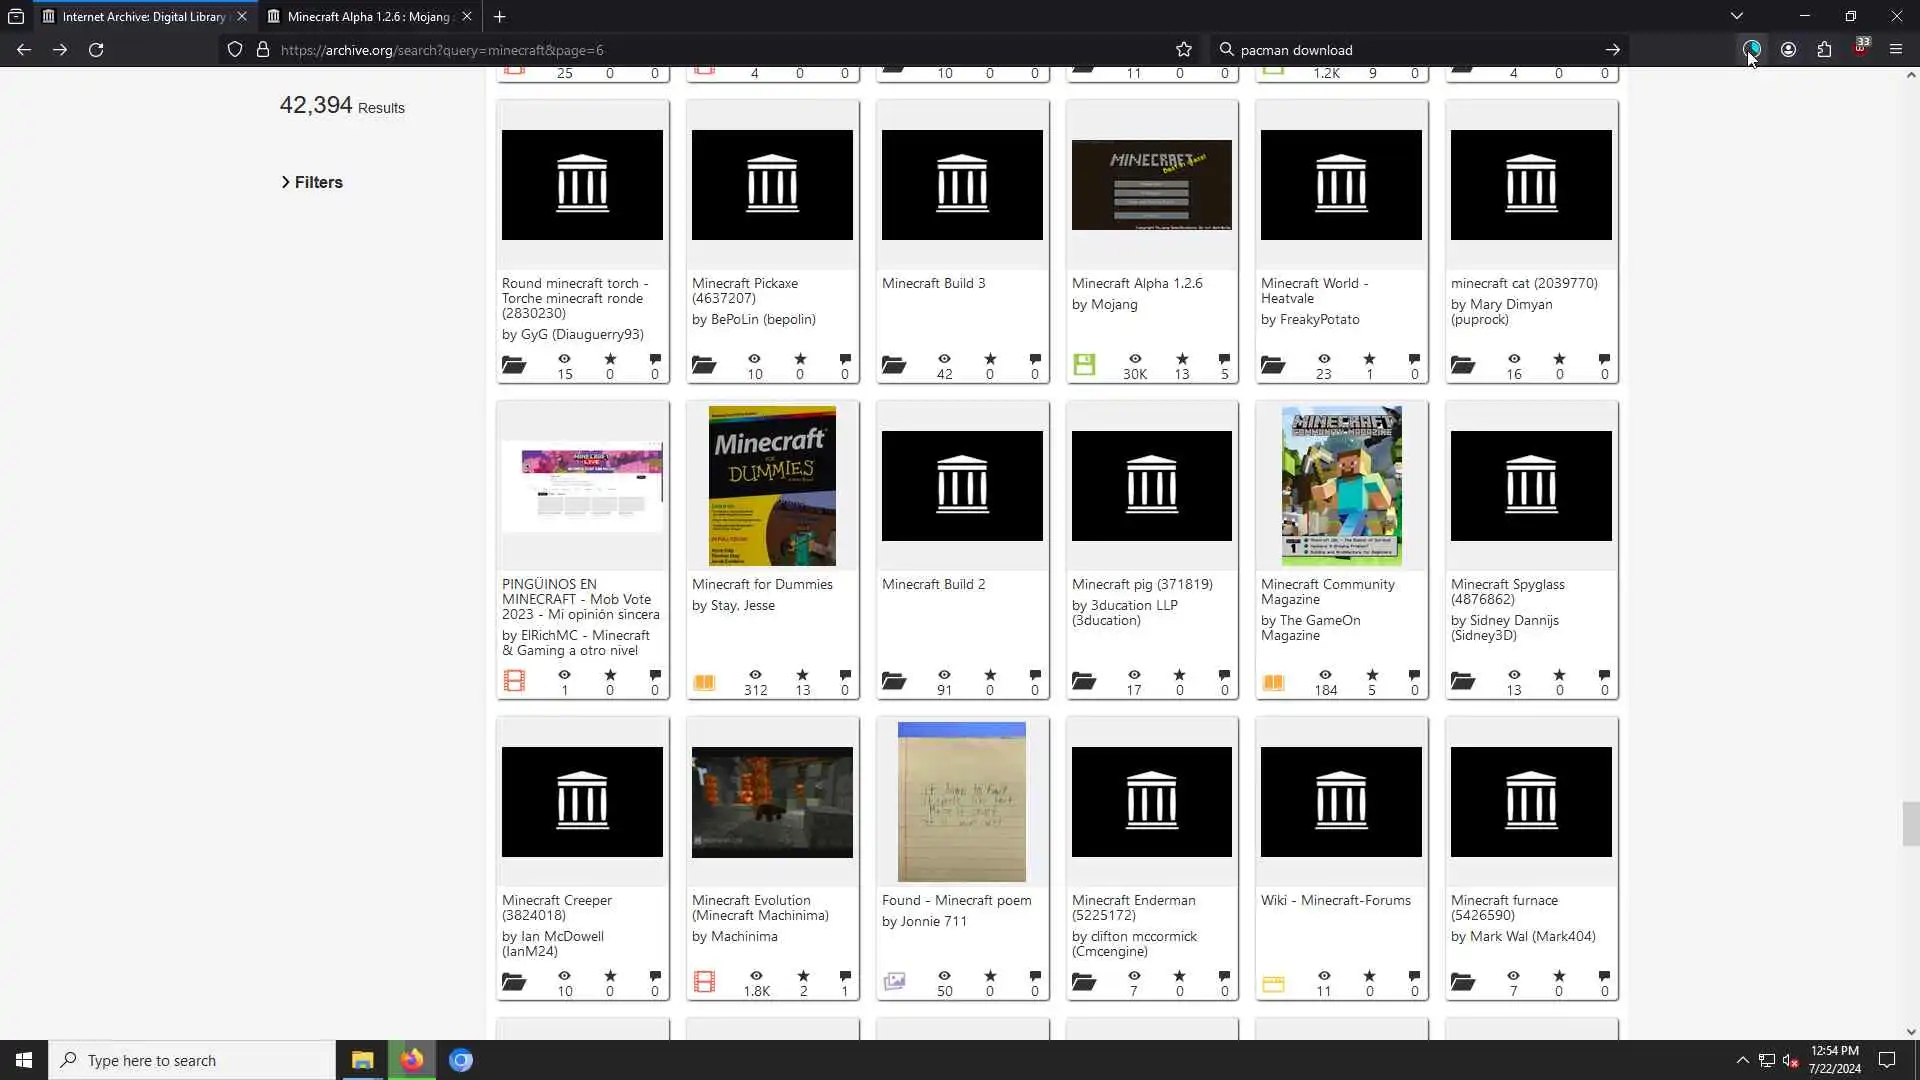
Task: Click the Minecraft for Dummies cover thumbnail
Action: pyautogui.click(x=772, y=486)
